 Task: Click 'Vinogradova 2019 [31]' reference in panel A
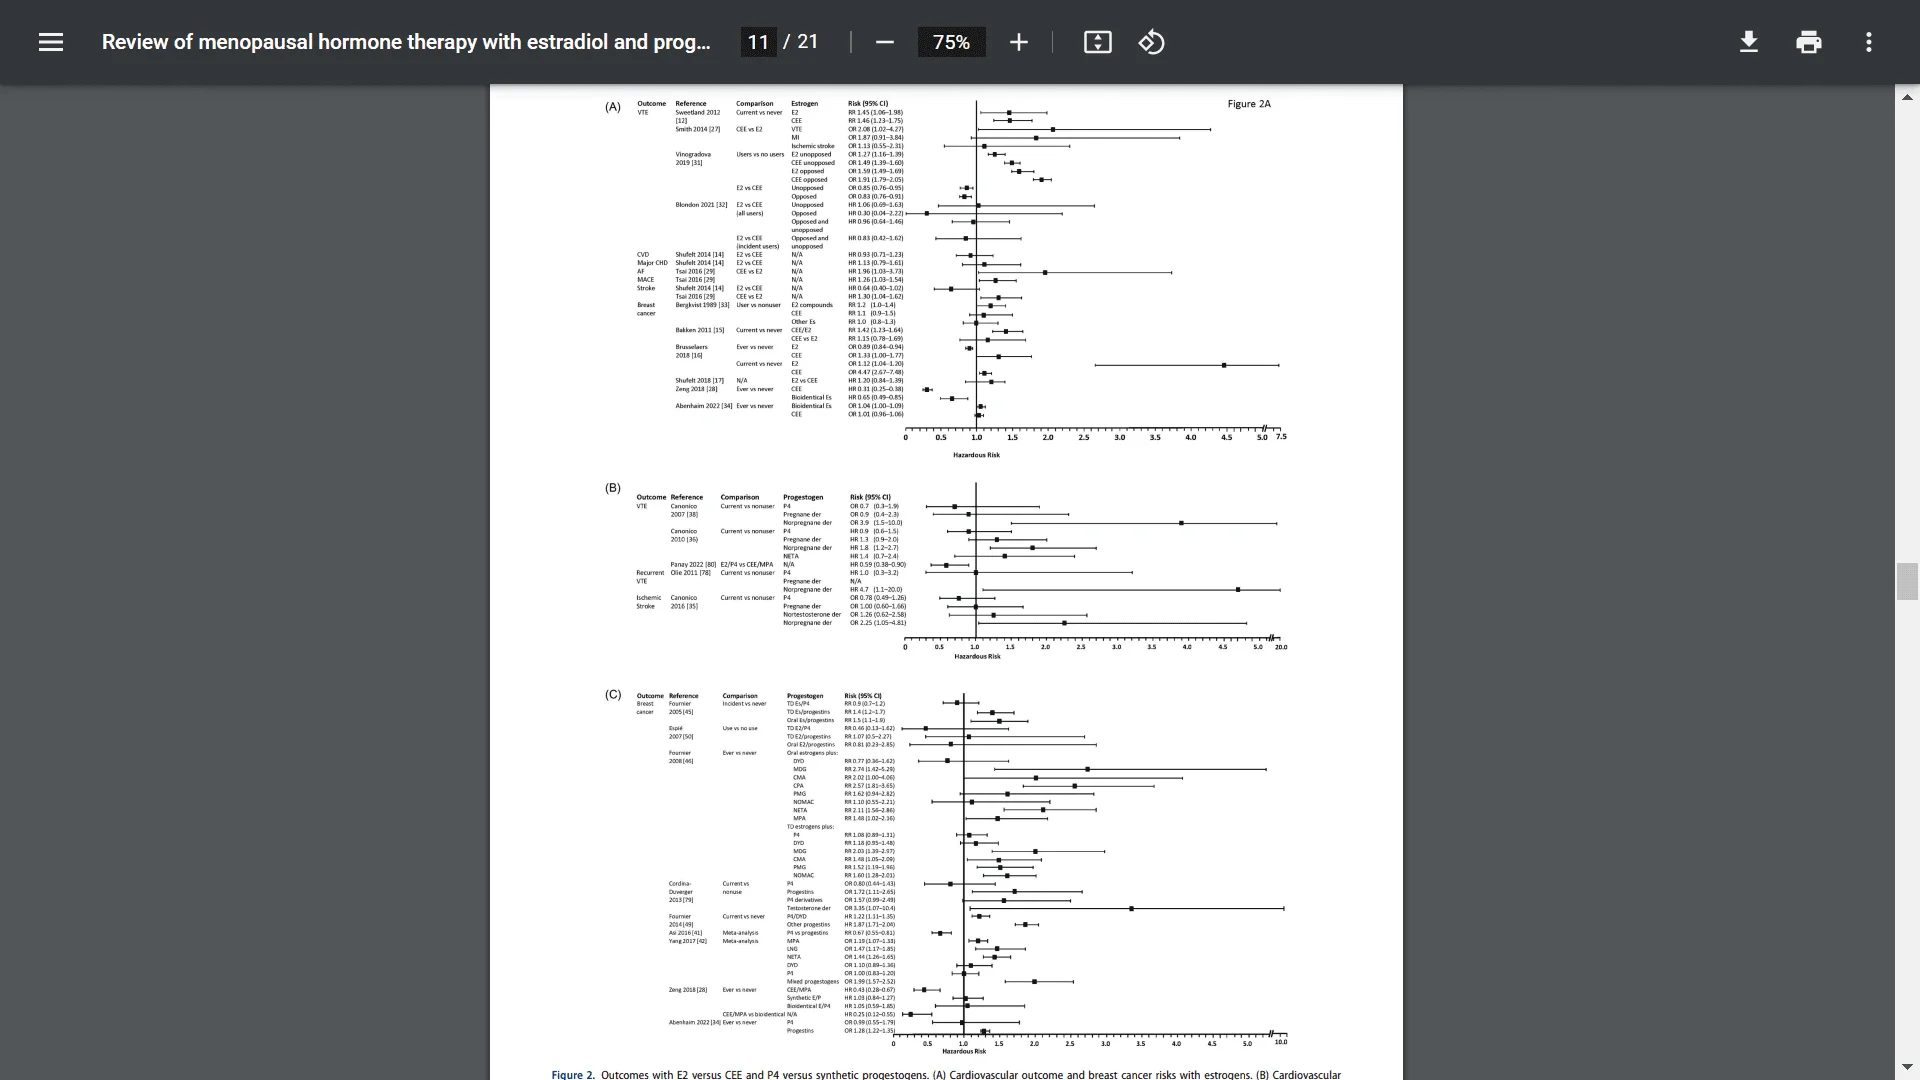coord(693,158)
